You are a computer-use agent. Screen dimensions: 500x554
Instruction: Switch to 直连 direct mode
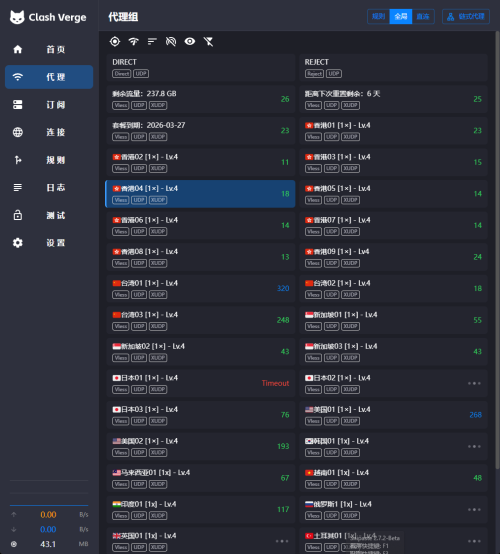[x=423, y=17]
